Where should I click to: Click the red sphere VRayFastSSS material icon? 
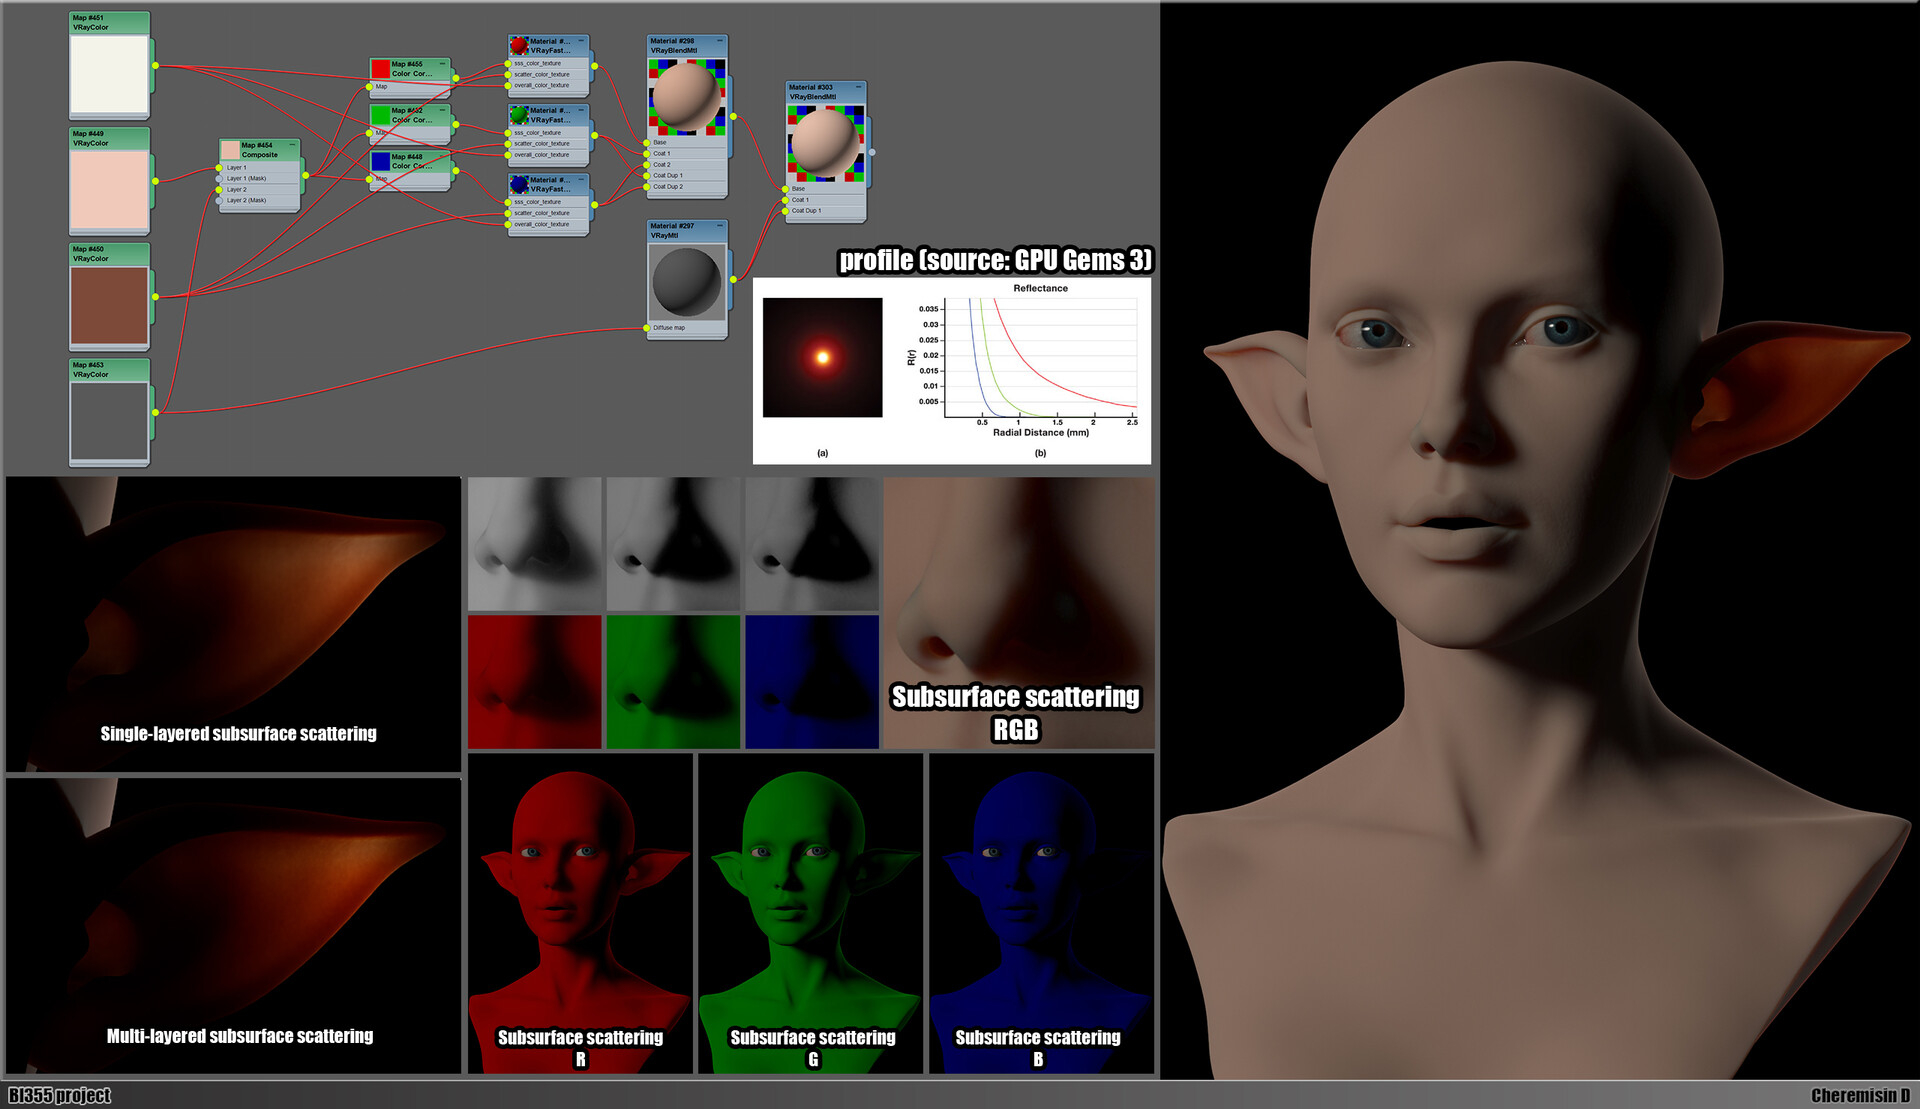519,46
